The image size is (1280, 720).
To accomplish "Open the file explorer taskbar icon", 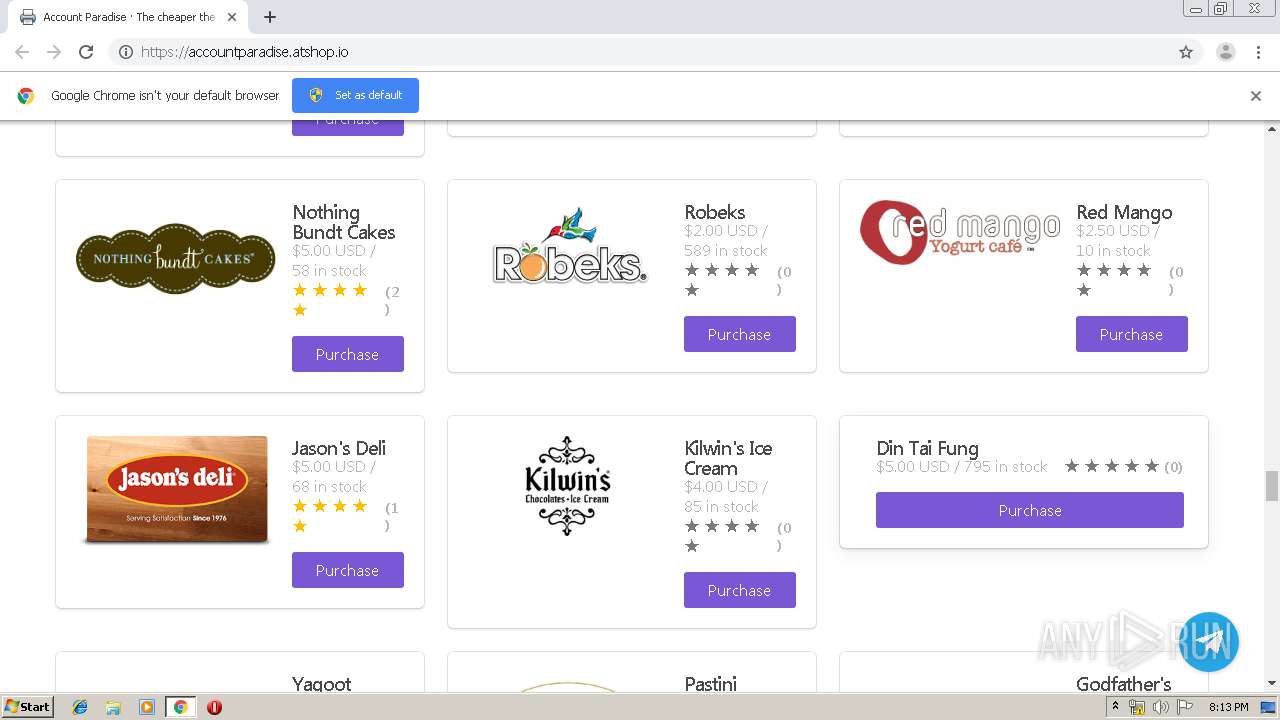I will [x=113, y=707].
